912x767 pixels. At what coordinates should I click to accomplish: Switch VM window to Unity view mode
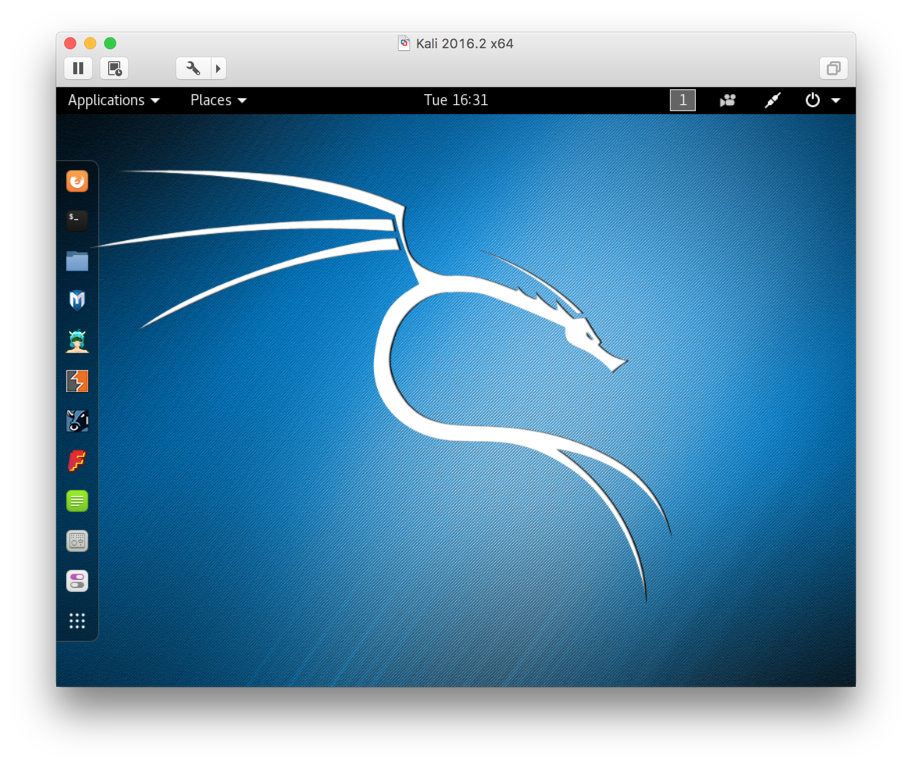click(x=833, y=68)
